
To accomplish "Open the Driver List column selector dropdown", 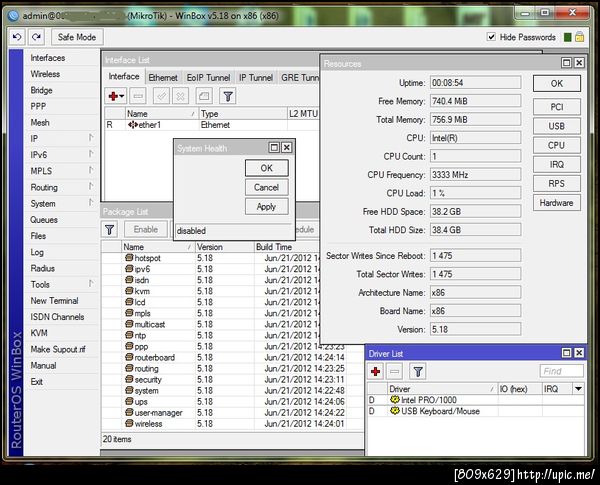I will (578, 389).
